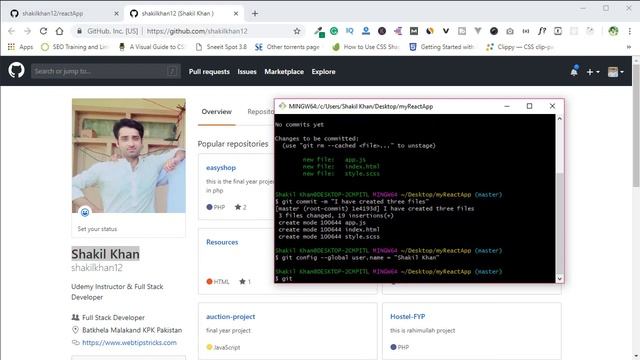Open Sneeit Spot 3.8 bookmark
Screen dimensions: 640x360
(222, 47)
